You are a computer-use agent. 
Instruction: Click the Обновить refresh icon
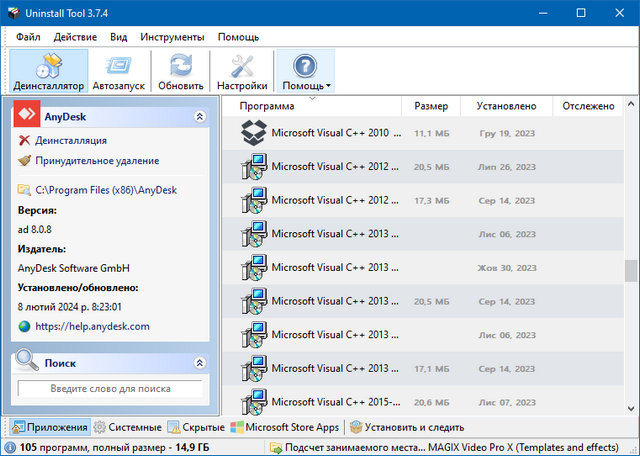pos(180,71)
